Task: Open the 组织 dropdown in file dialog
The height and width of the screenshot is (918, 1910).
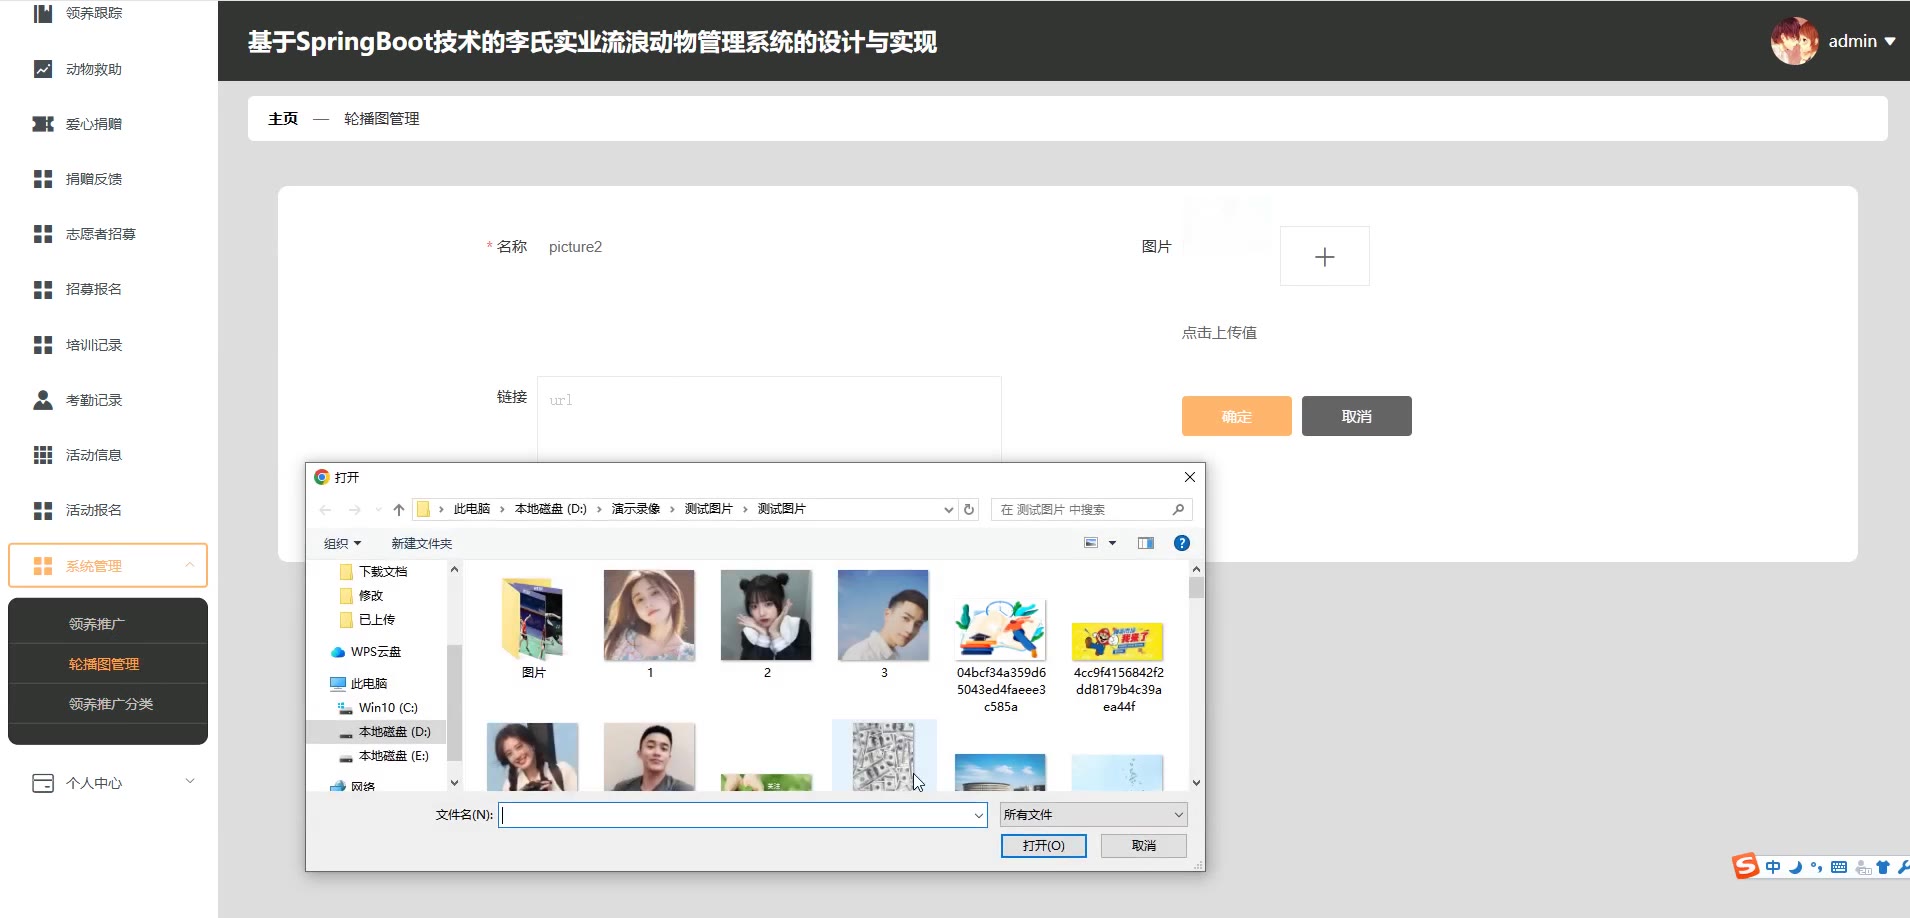Action: click(342, 543)
